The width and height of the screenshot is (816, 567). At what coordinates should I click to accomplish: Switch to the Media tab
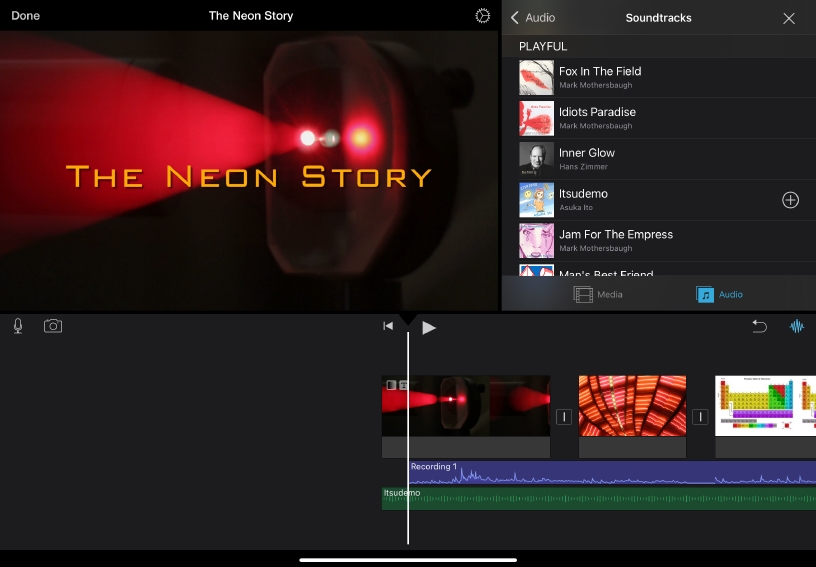point(598,294)
